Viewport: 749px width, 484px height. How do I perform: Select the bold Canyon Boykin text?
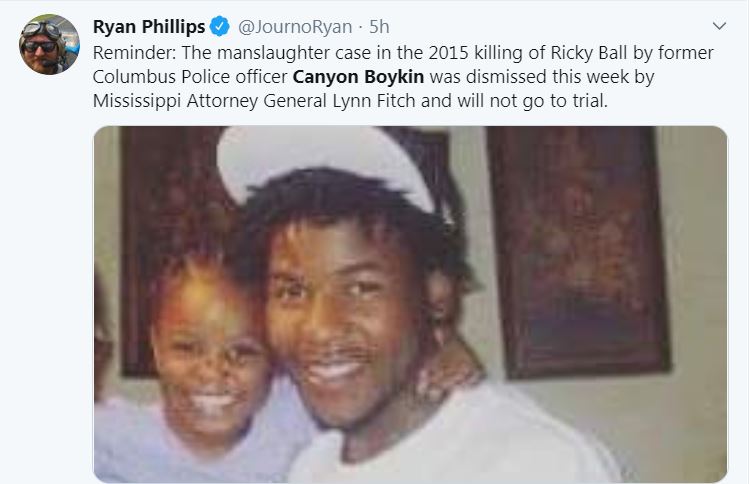click(358, 76)
